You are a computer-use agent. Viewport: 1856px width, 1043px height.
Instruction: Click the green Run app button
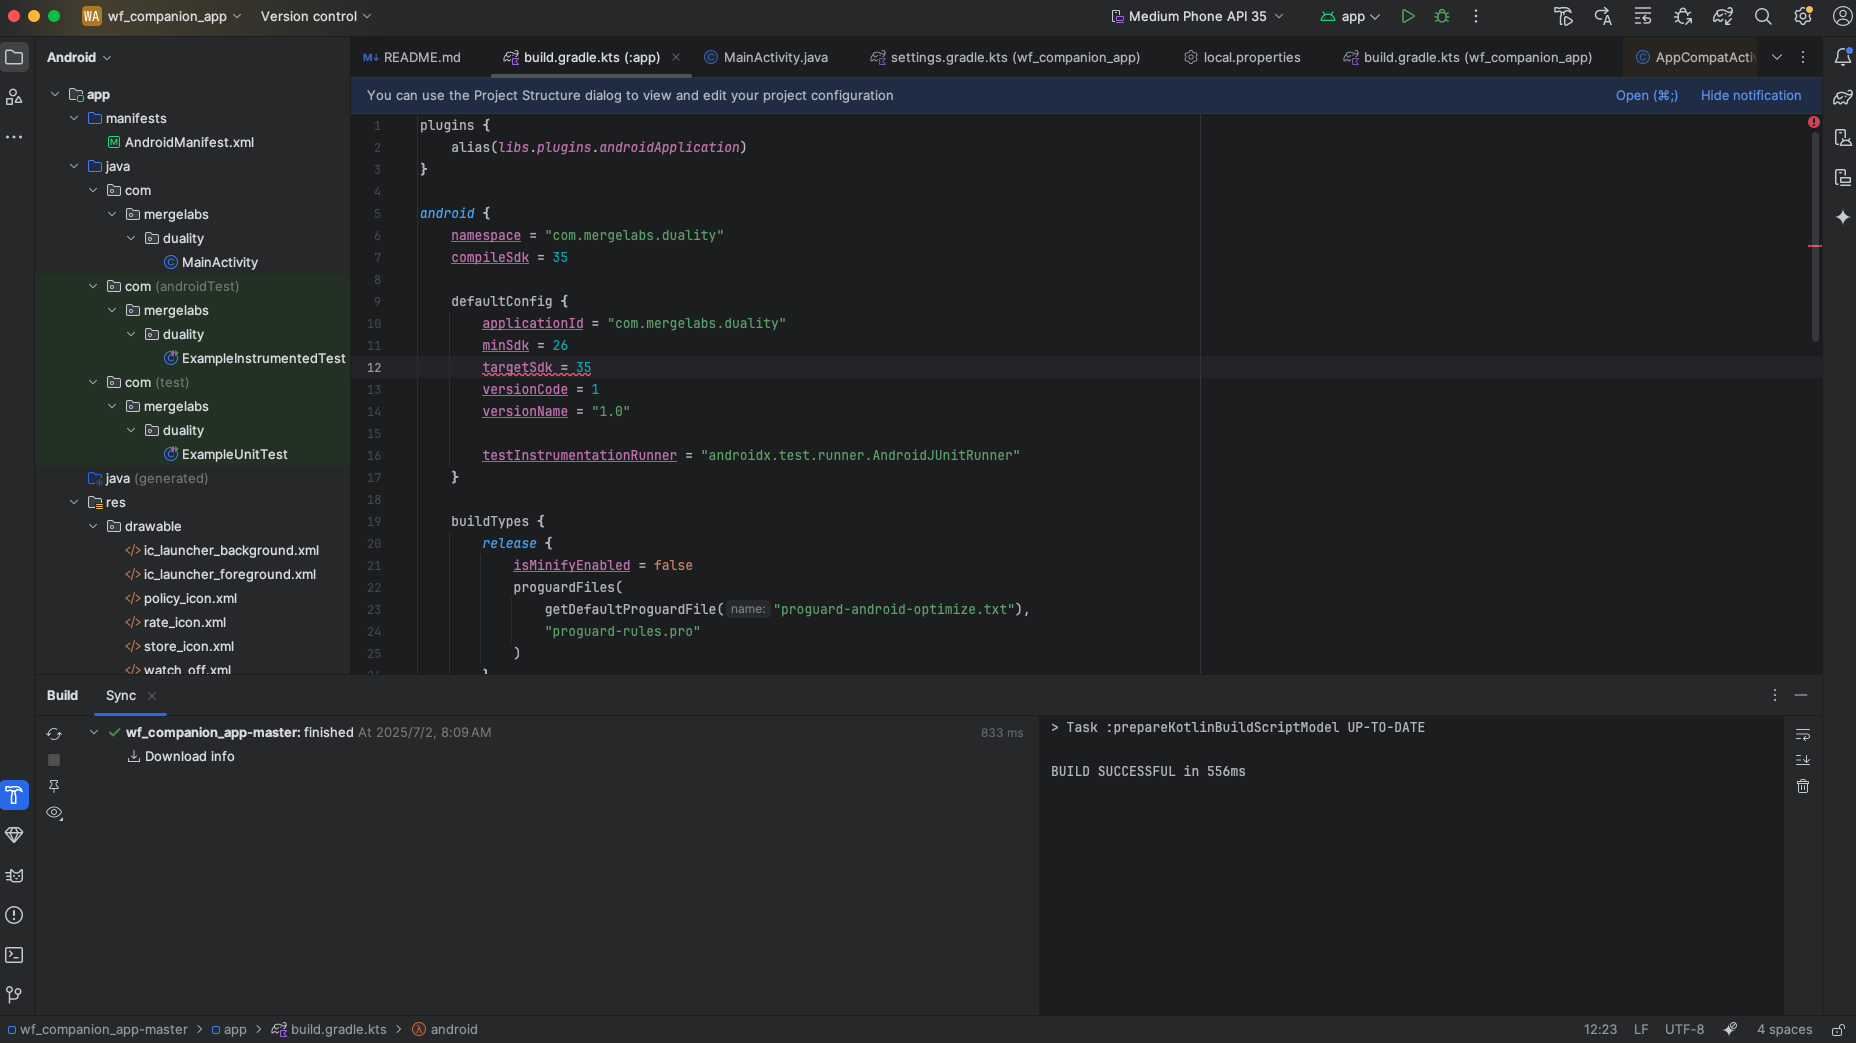[1407, 16]
